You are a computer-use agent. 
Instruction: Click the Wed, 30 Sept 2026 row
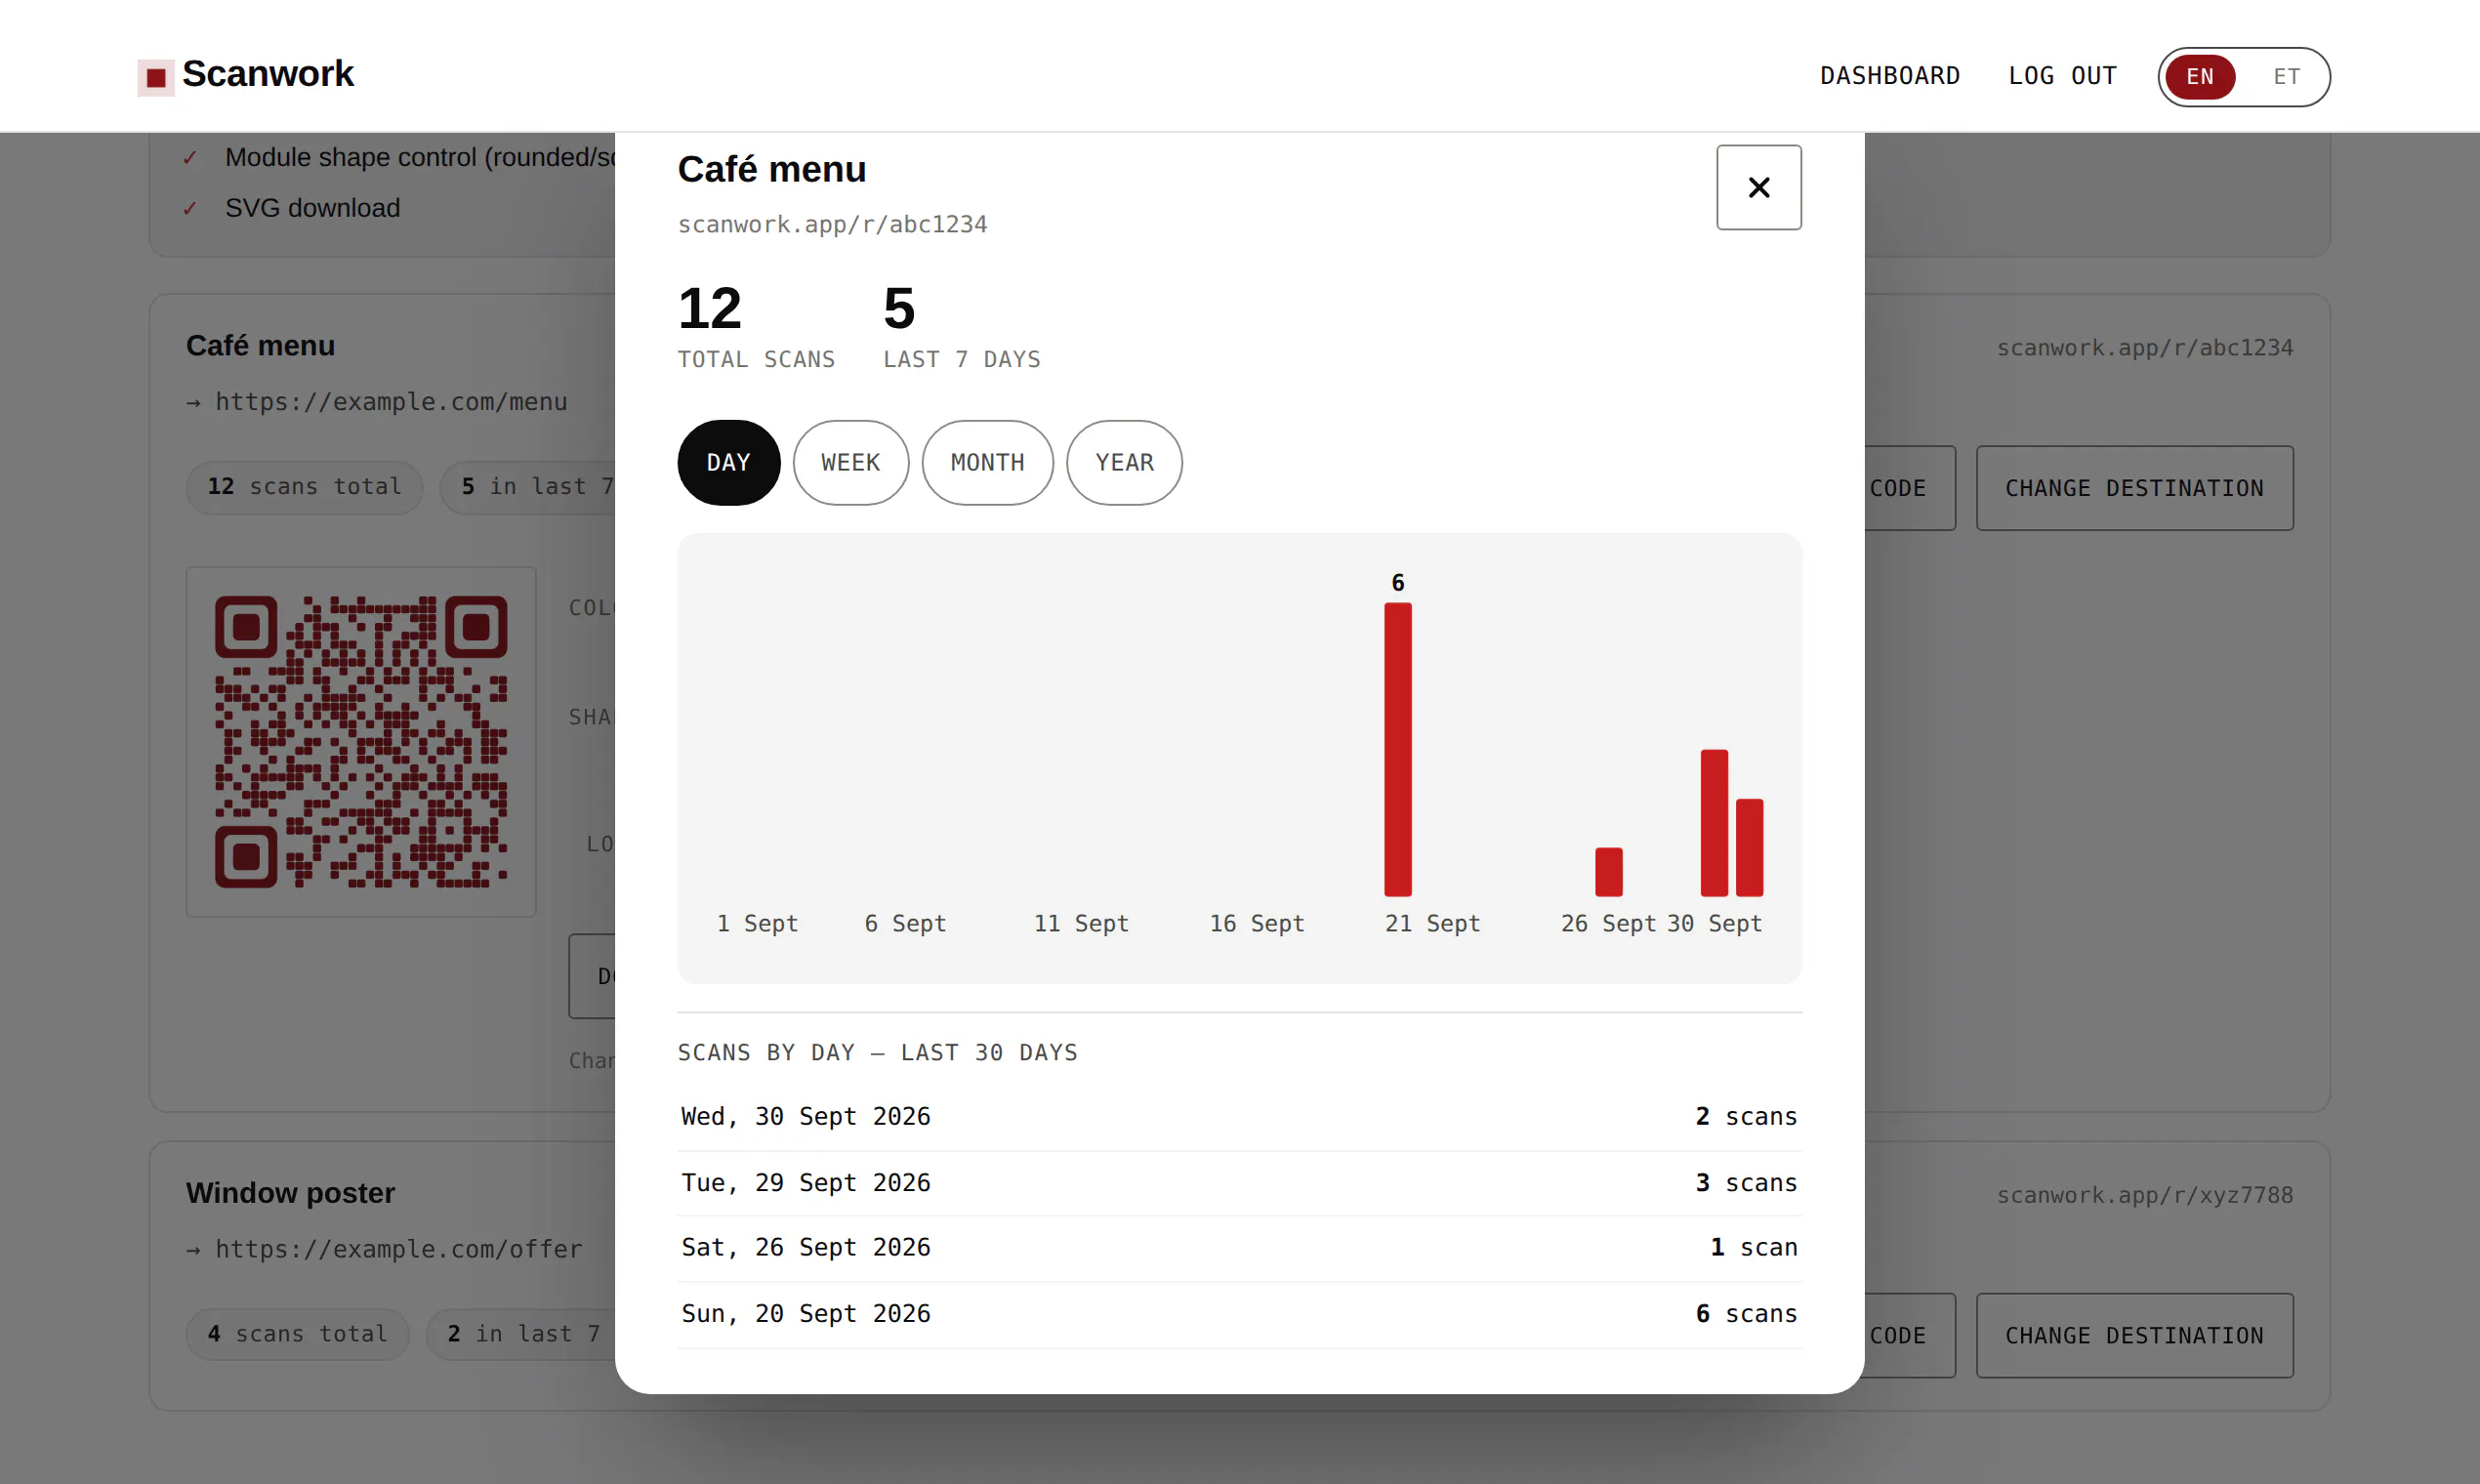tap(1239, 1117)
